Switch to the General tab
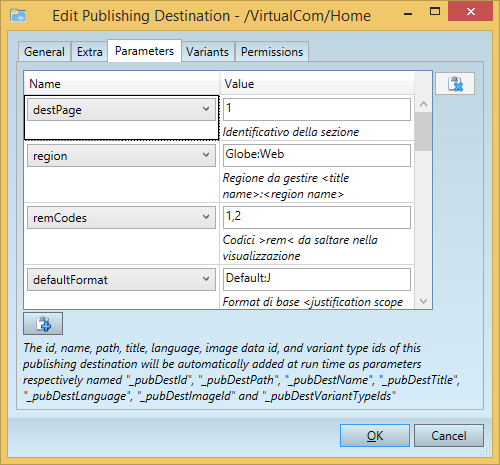Viewport: 500px width, 465px height. click(44, 52)
